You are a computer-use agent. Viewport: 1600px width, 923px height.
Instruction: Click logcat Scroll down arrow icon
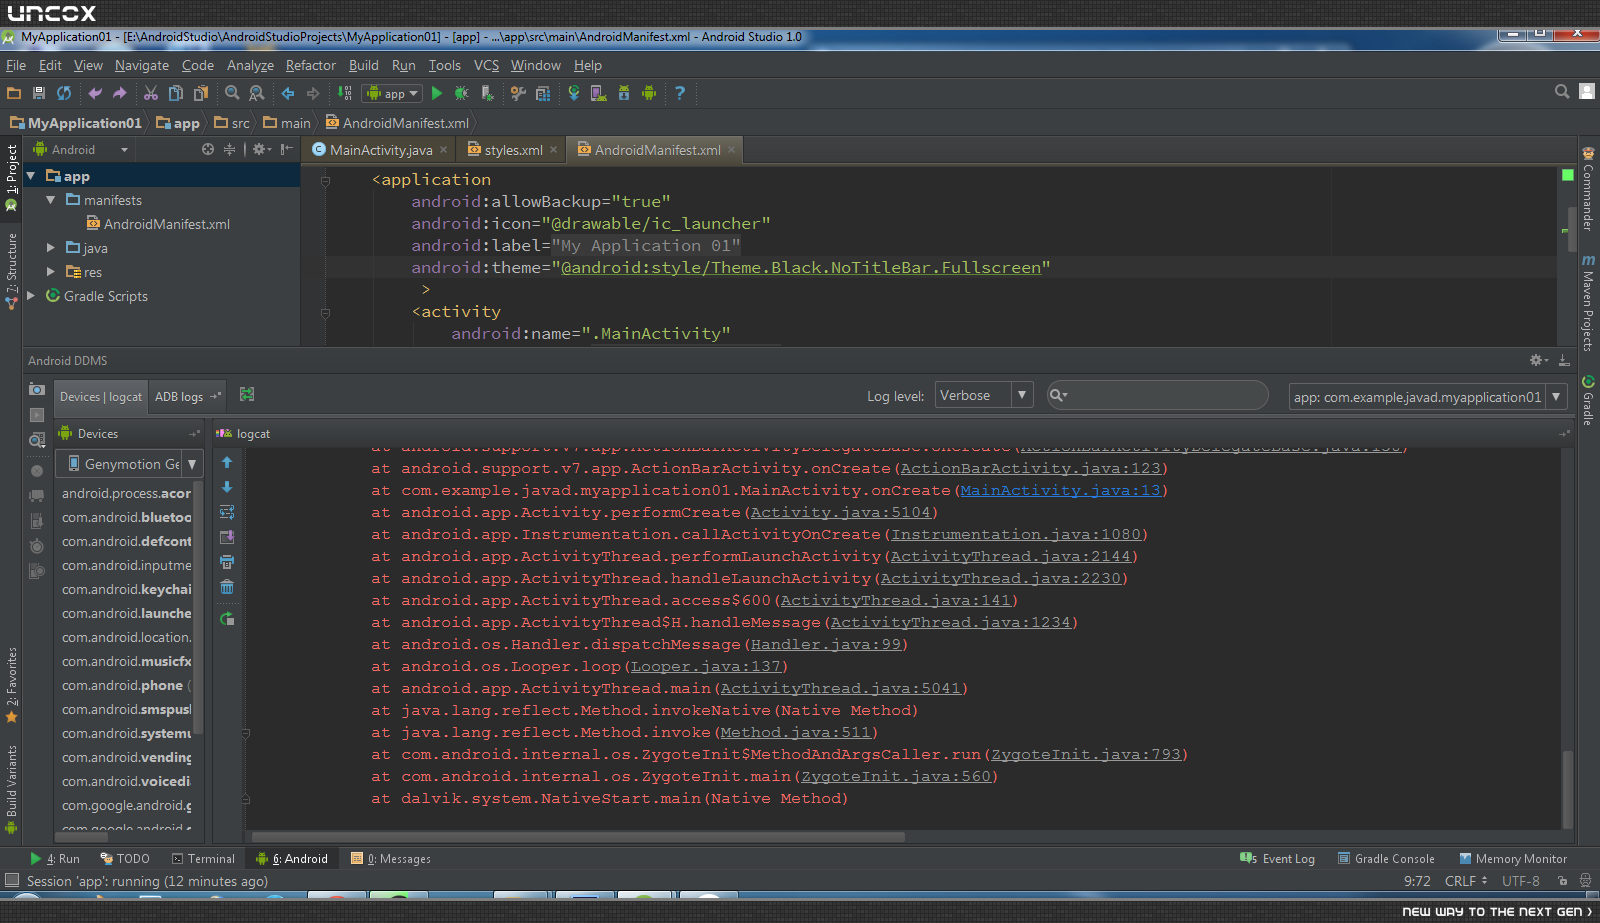(x=227, y=487)
